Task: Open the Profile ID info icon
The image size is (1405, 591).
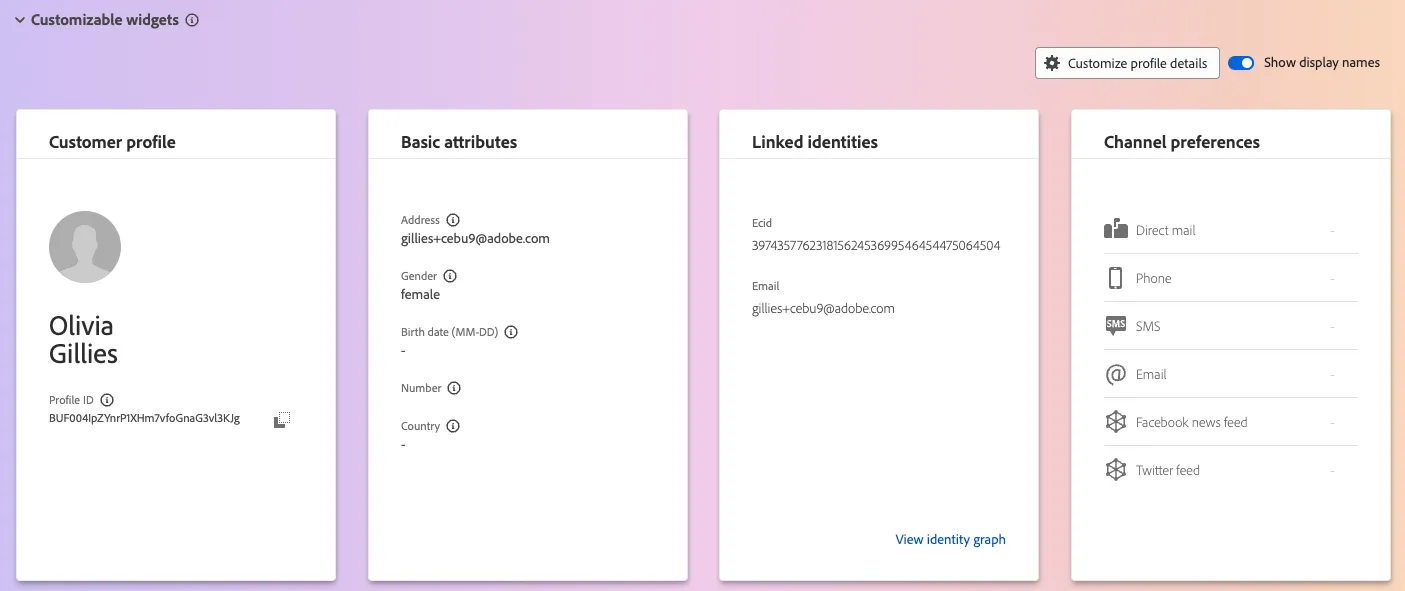Action: click(107, 400)
